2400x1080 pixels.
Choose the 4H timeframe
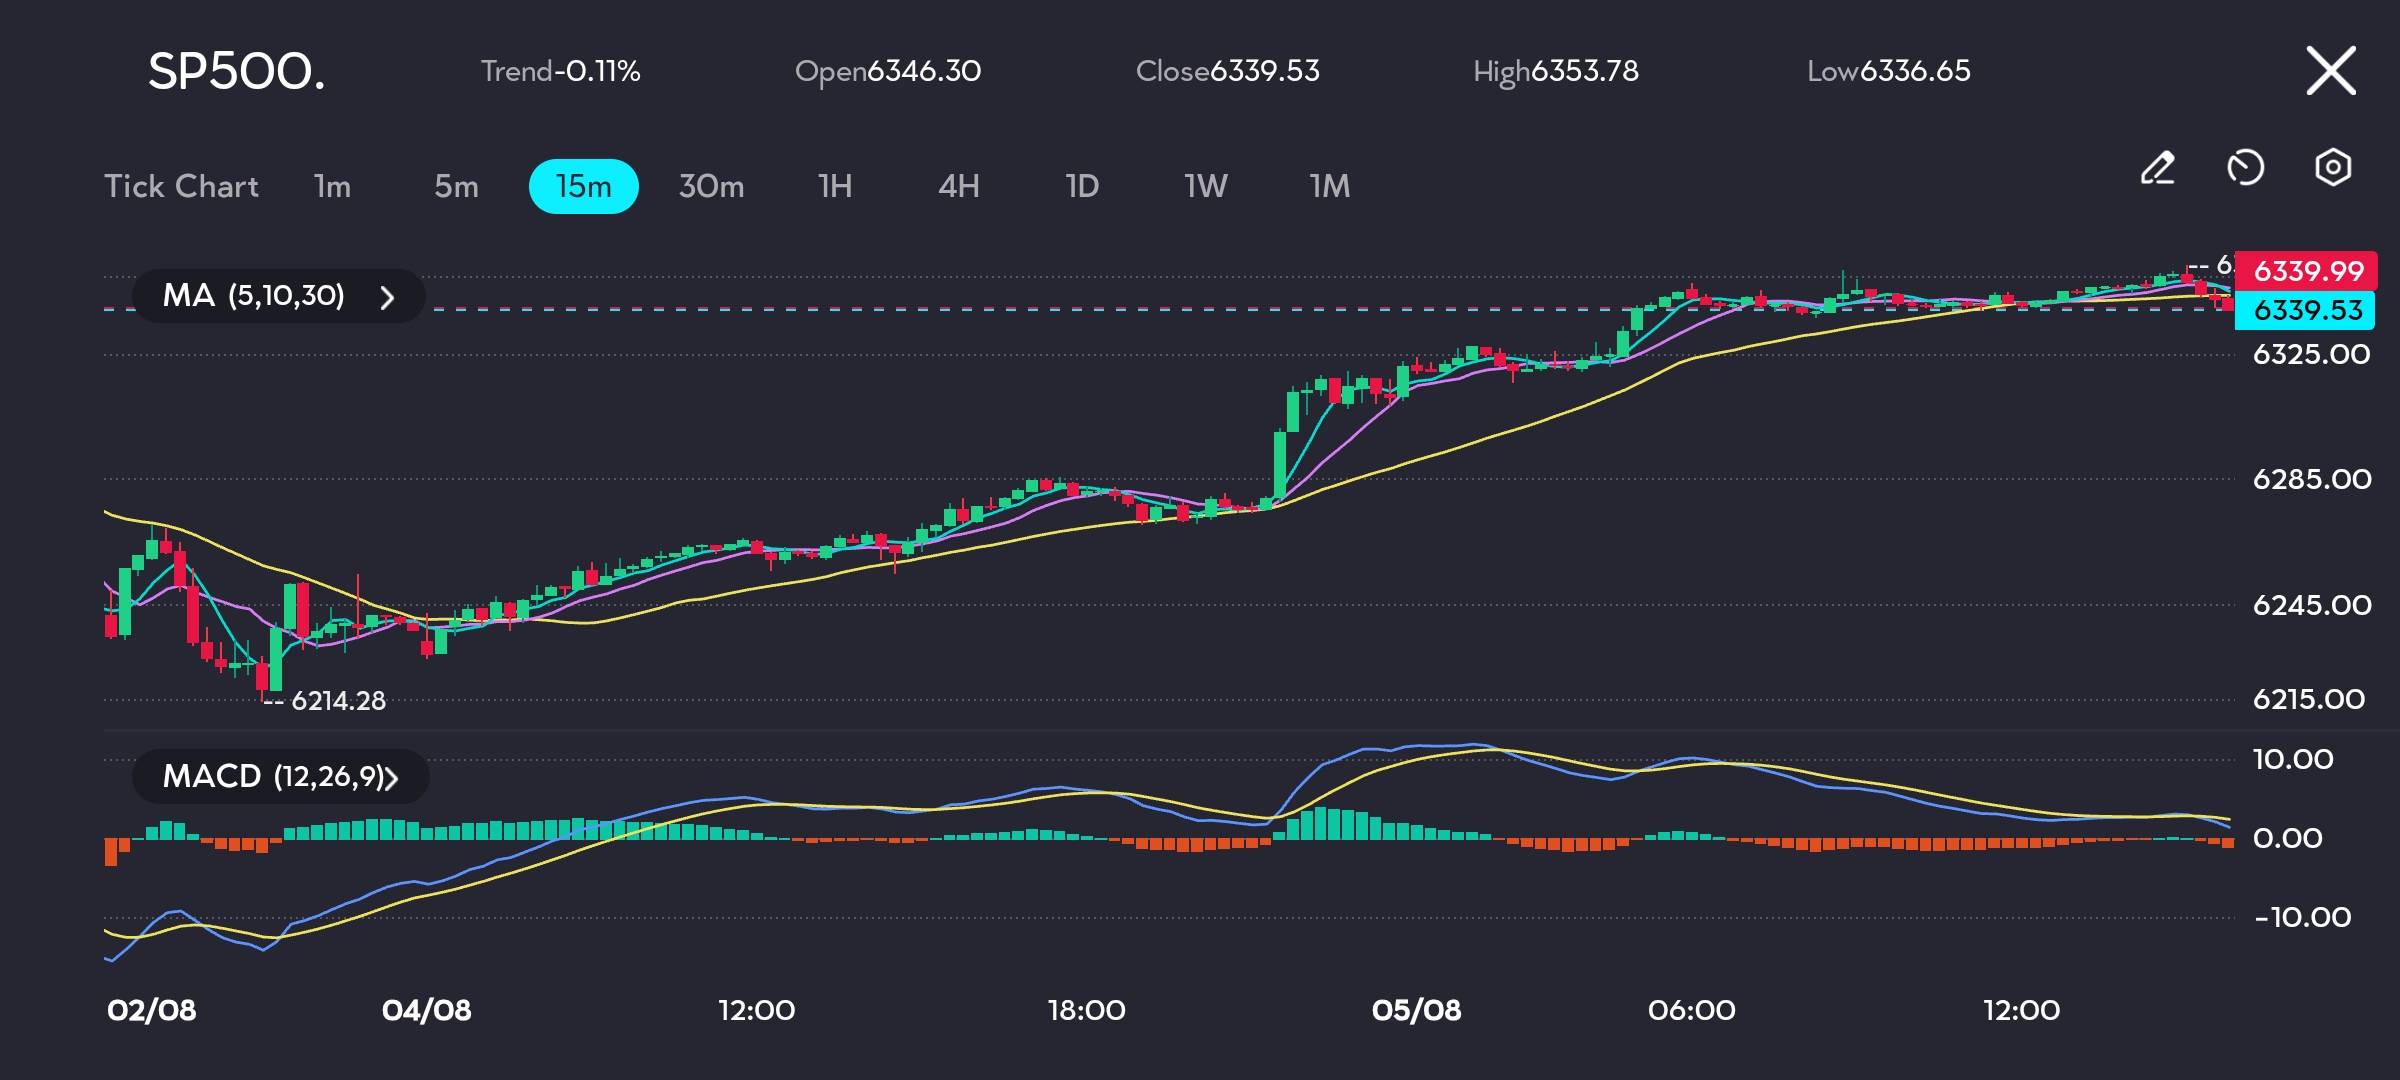(x=958, y=186)
